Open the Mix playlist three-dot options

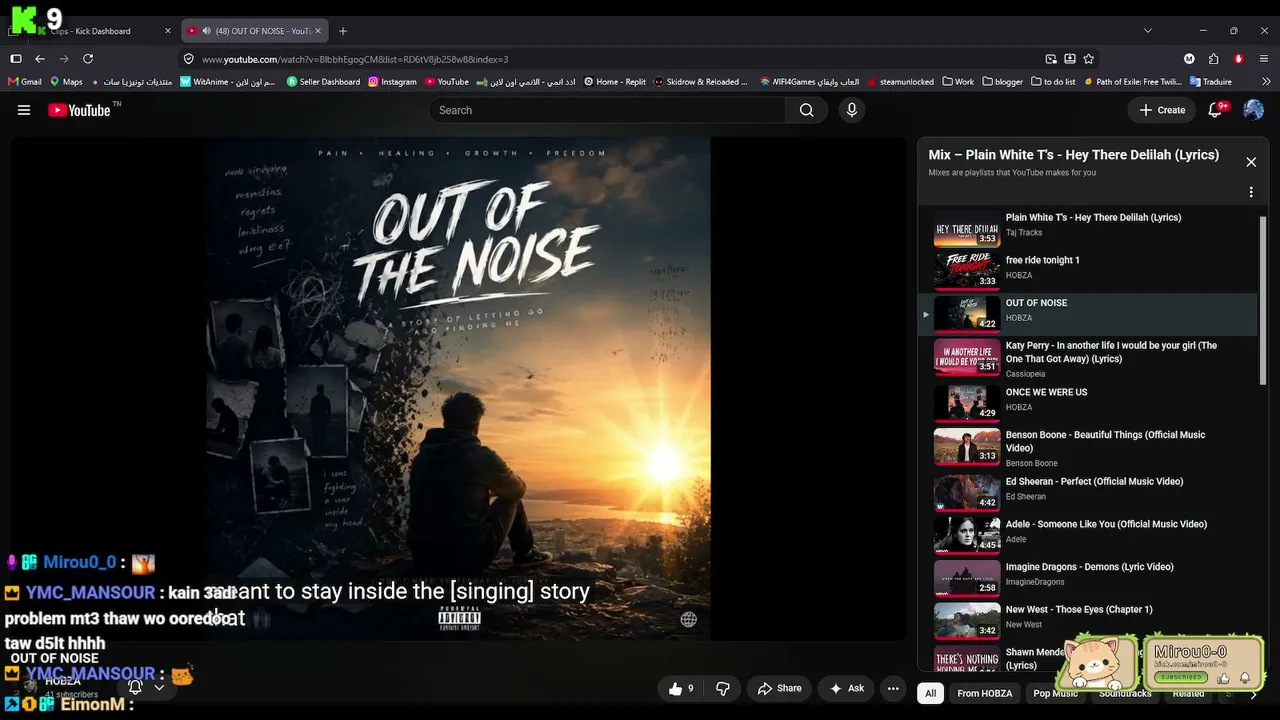[1250, 192]
